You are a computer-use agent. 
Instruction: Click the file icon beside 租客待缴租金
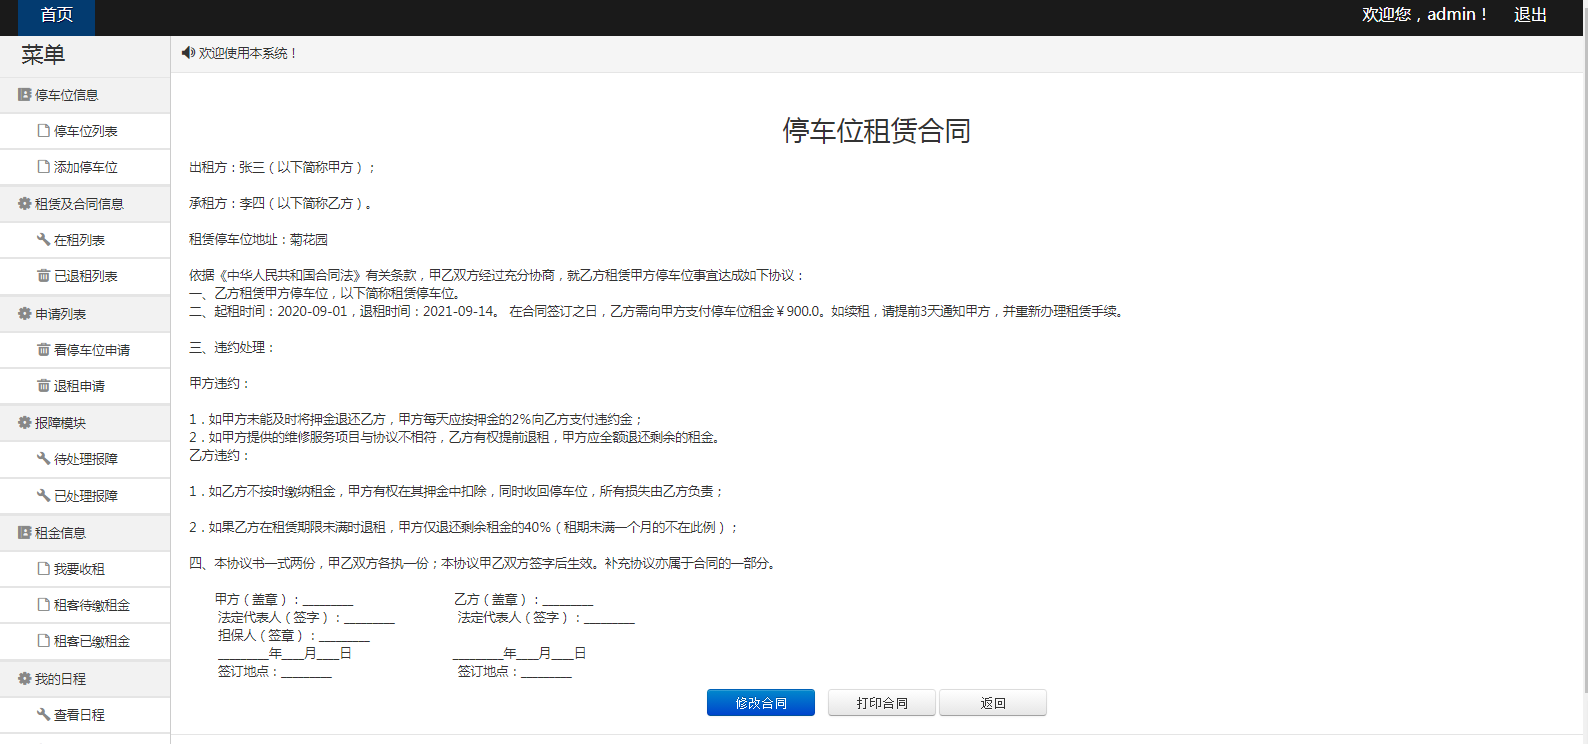[x=44, y=605]
